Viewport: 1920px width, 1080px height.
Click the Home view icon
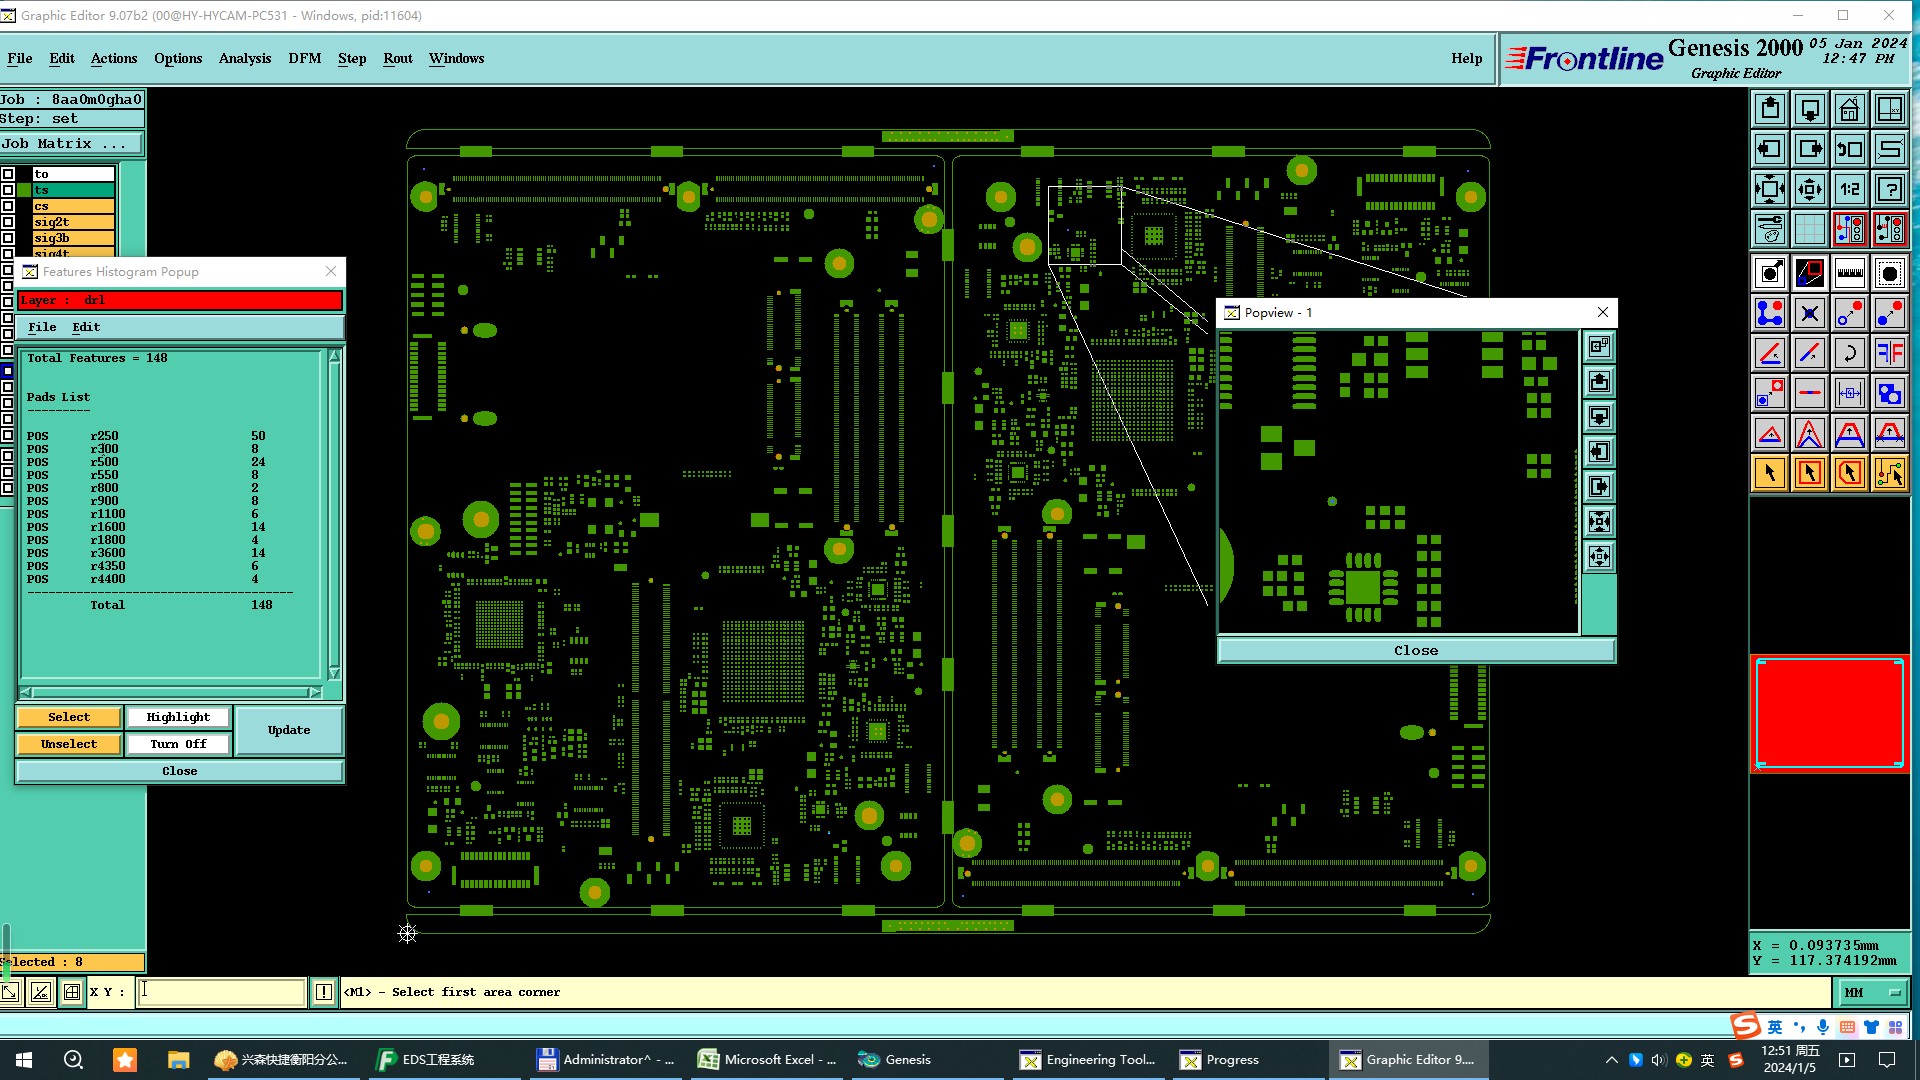pos(1849,109)
